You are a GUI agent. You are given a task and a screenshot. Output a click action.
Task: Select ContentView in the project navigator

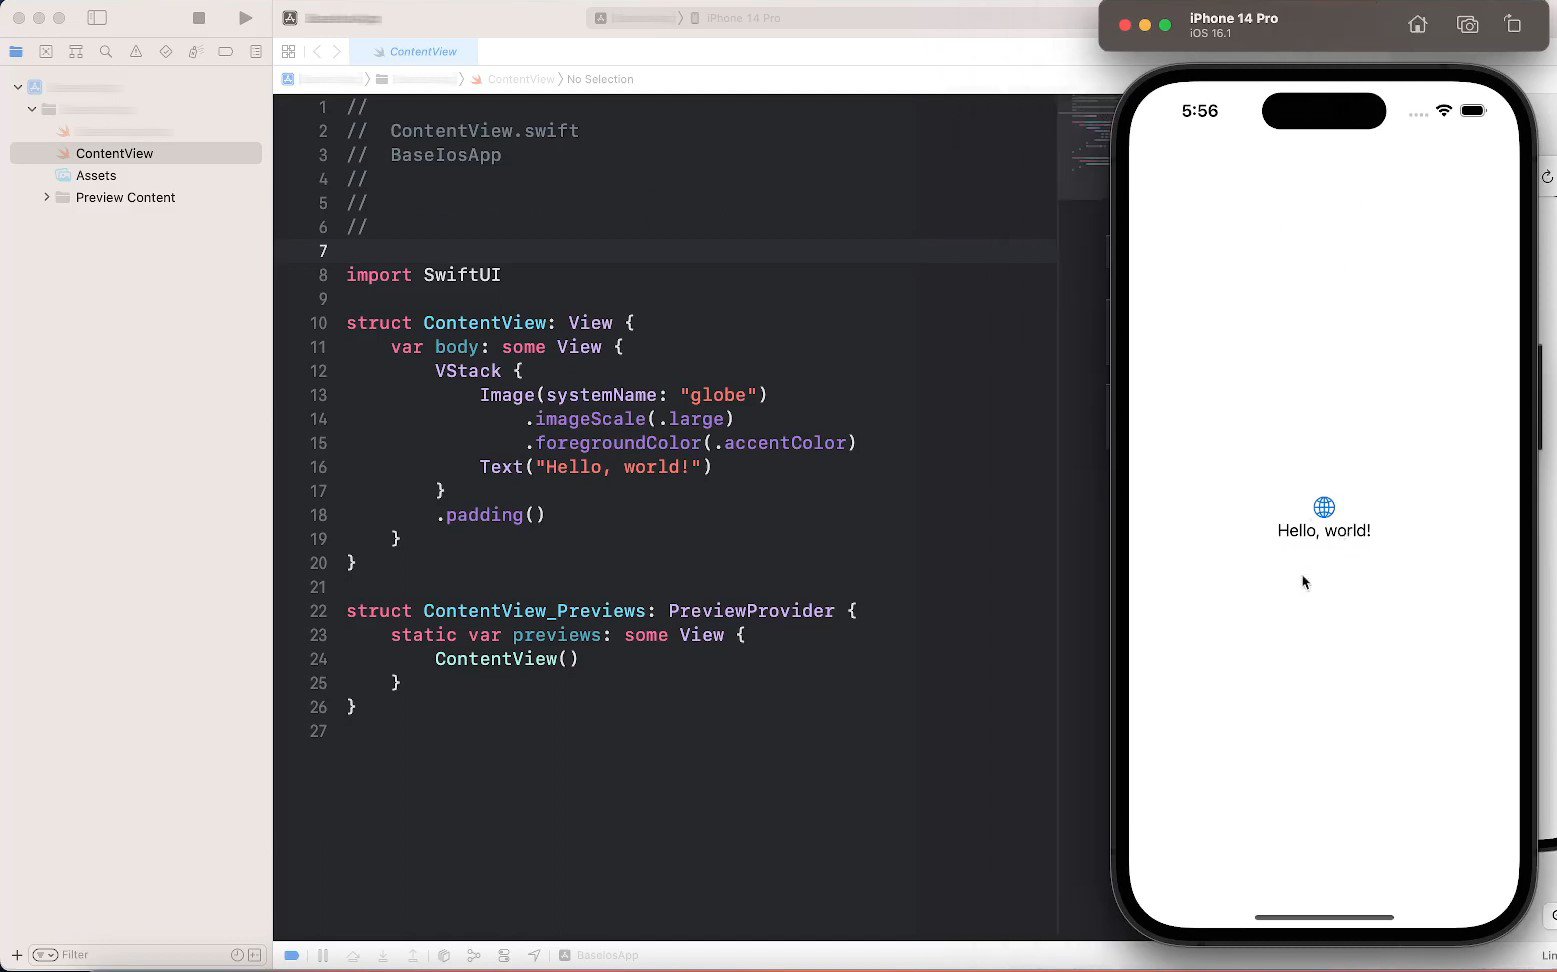coord(136,153)
